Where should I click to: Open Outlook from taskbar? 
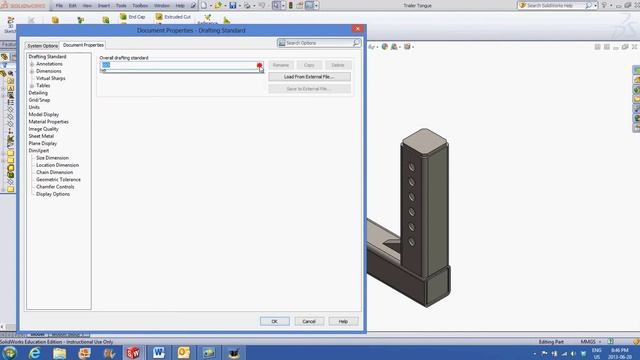(x=183, y=353)
